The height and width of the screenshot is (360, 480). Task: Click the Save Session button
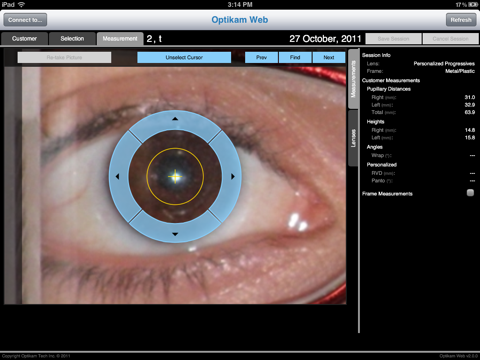(x=393, y=39)
